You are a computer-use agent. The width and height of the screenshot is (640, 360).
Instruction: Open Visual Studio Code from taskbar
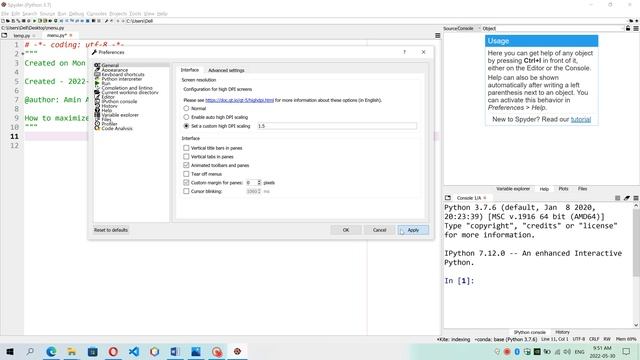click(x=134, y=351)
